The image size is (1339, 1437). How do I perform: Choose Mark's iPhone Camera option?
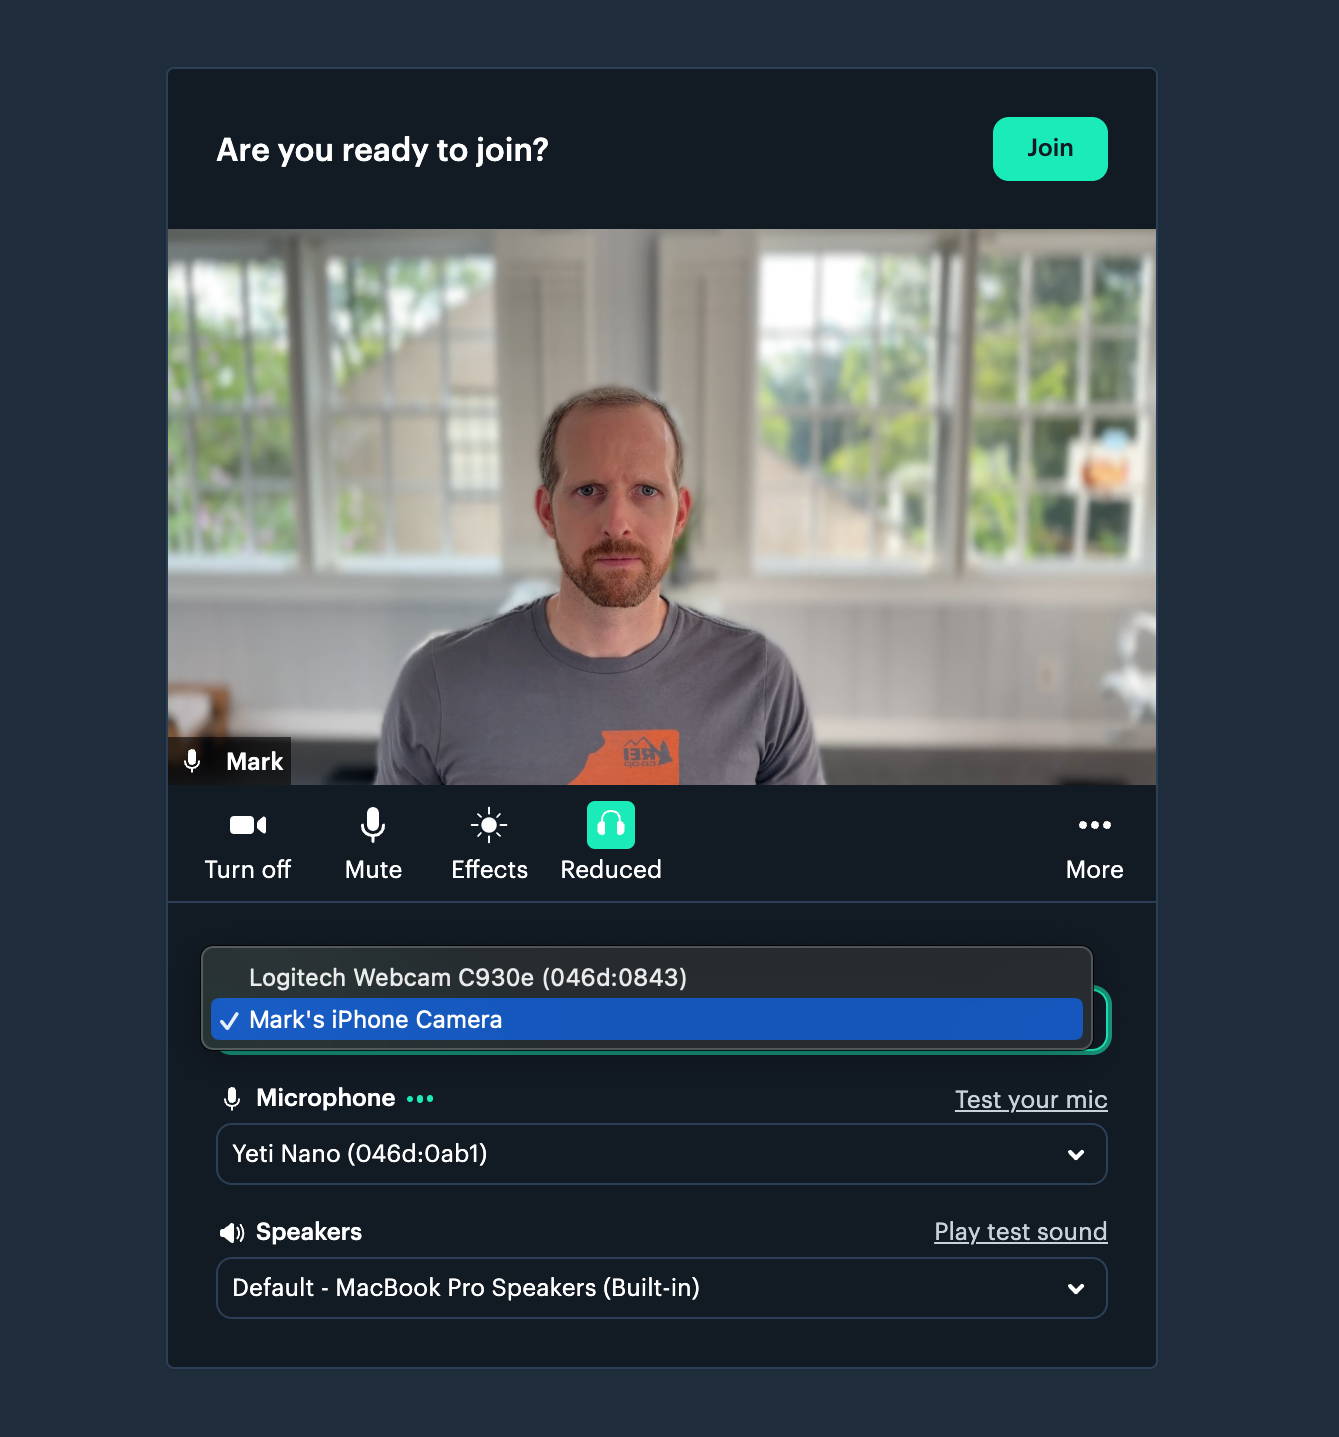tap(647, 1019)
